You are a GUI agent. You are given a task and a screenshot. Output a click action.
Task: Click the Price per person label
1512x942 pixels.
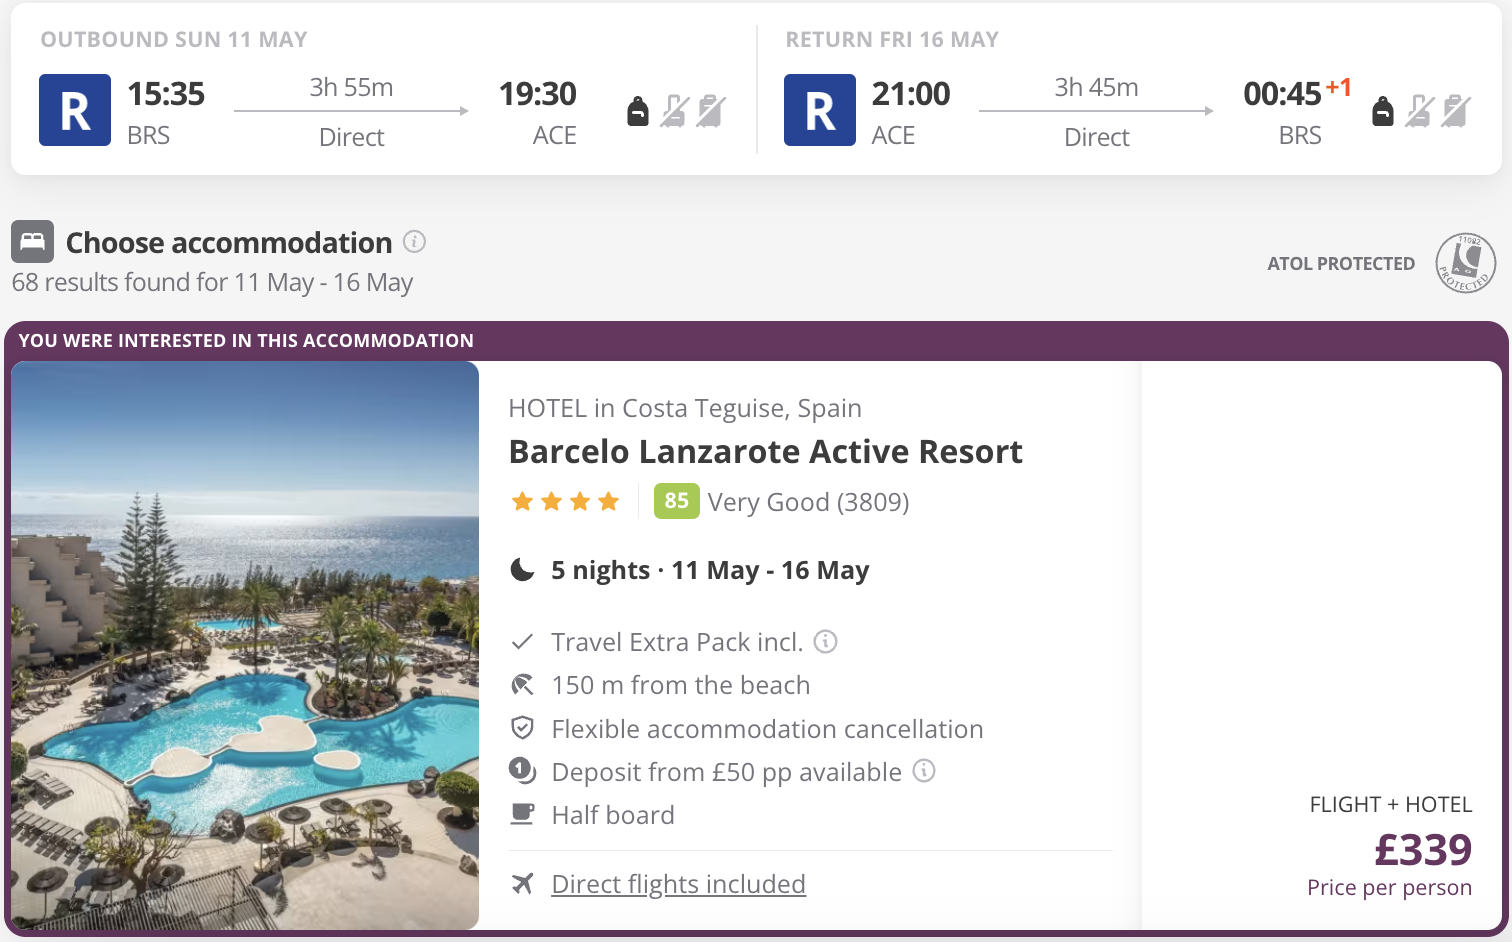point(1389,888)
